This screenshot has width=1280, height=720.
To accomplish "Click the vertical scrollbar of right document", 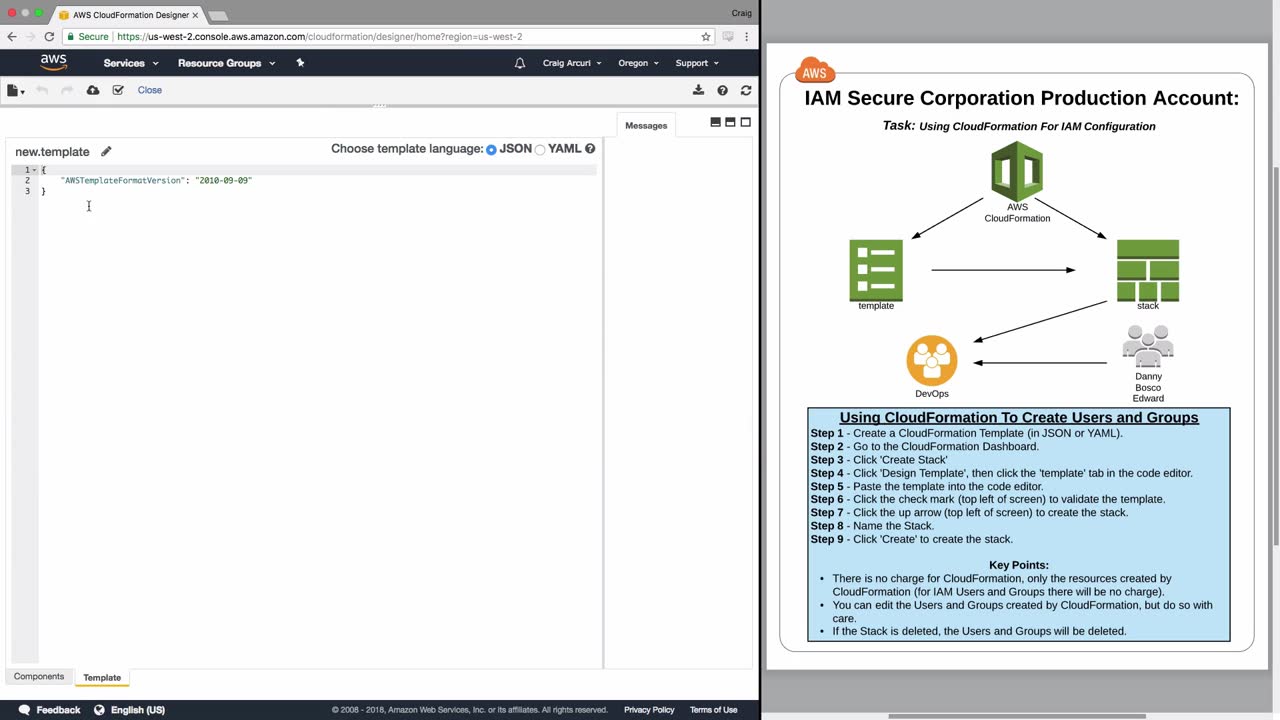I will pos(1275,355).
